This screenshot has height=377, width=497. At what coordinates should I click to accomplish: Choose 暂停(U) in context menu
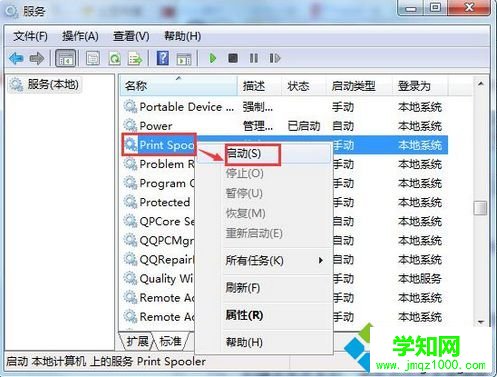click(x=263, y=193)
